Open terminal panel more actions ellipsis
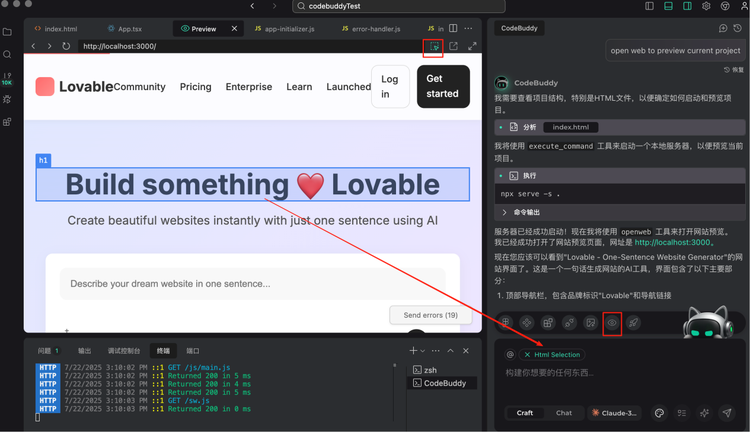The image size is (750, 432). (x=435, y=351)
